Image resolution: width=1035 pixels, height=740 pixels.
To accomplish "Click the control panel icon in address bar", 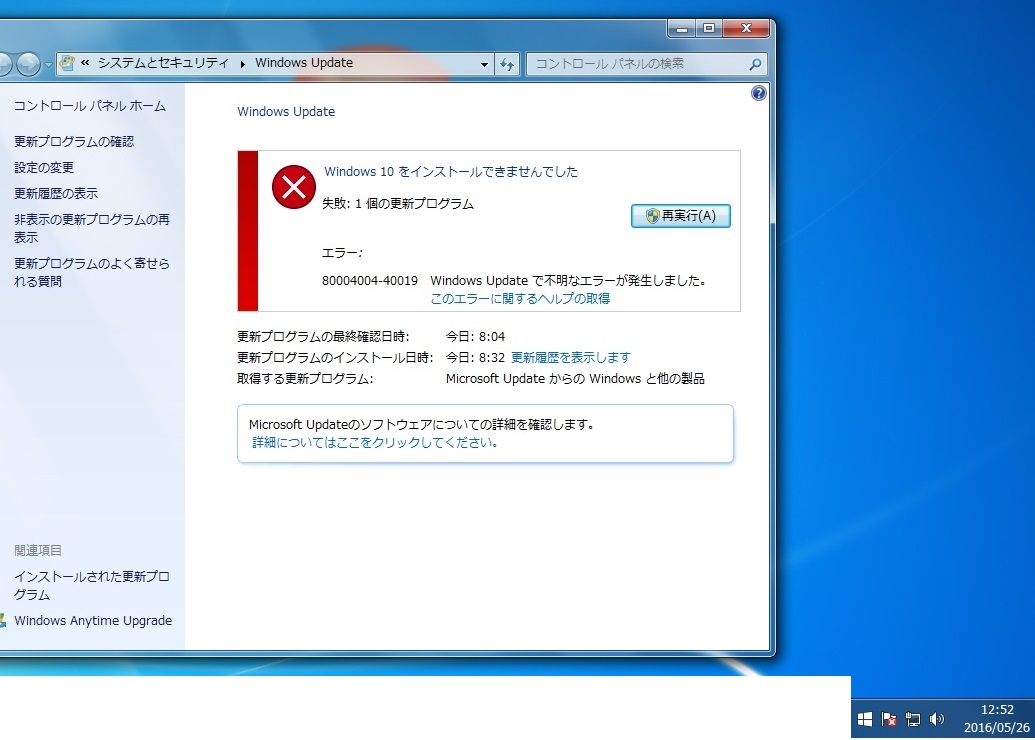I will [x=67, y=63].
